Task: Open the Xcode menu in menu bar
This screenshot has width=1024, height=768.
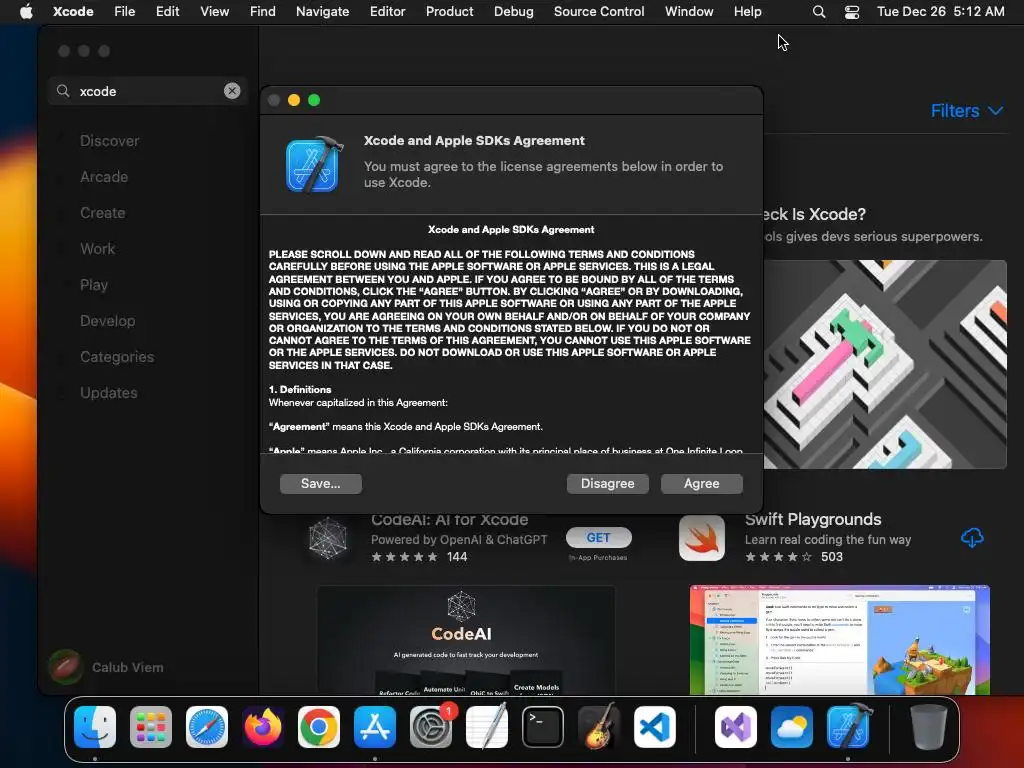Action: [x=73, y=11]
